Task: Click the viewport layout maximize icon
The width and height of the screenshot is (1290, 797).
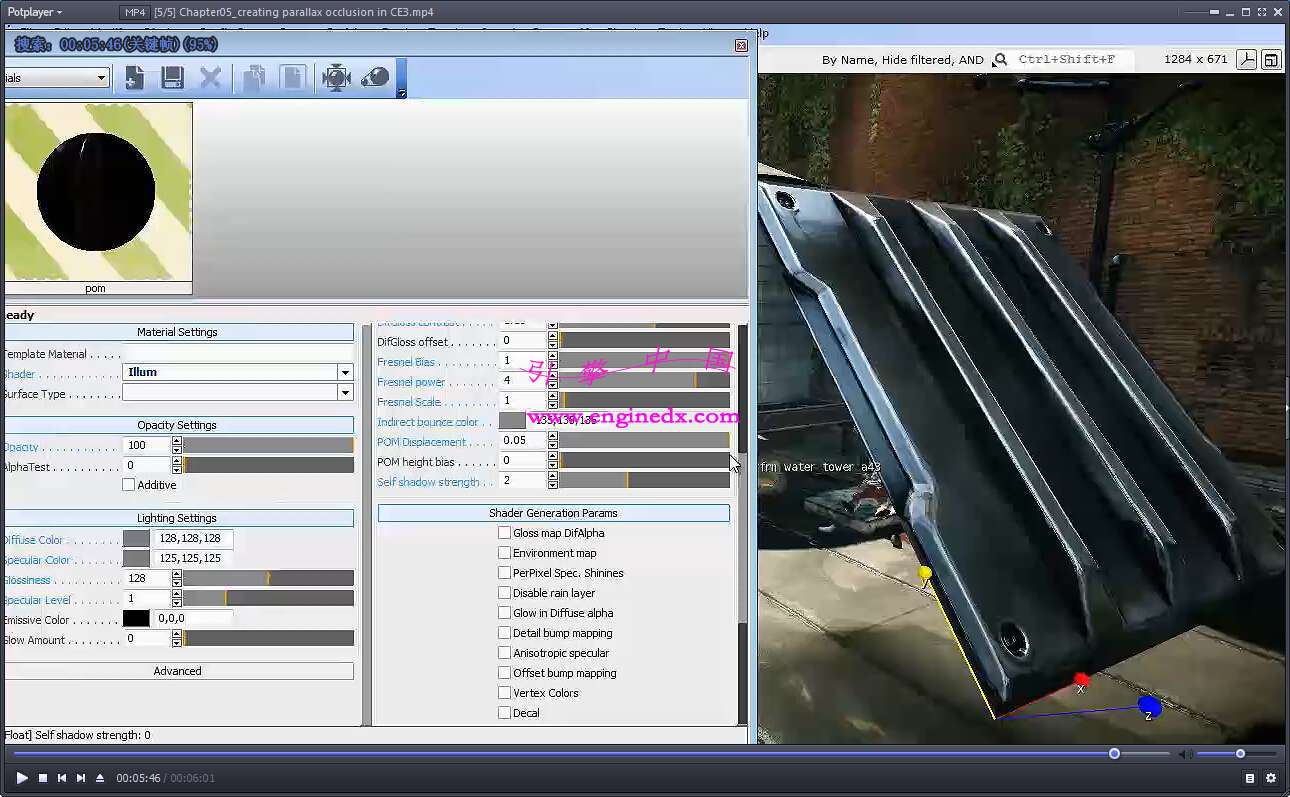Action: (x=1271, y=60)
